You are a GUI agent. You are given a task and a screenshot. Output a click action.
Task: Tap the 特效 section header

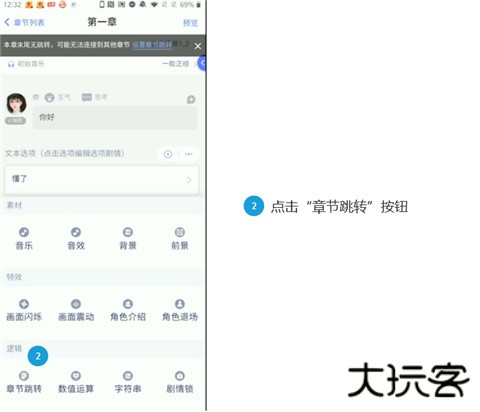pos(14,277)
